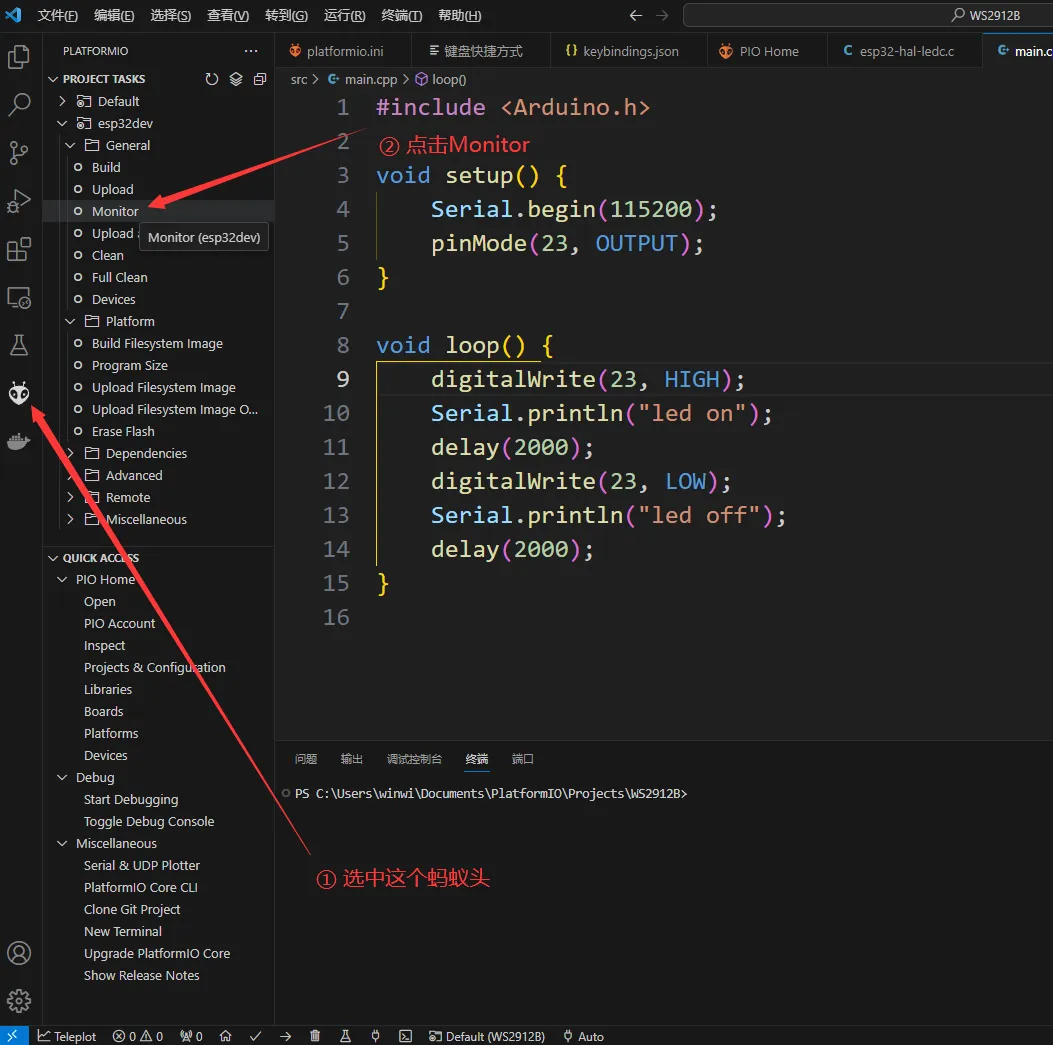Click PlatformIO Upload arrow in status bar
This screenshot has height=1045, width=1053.
(x=285, y=1036)
